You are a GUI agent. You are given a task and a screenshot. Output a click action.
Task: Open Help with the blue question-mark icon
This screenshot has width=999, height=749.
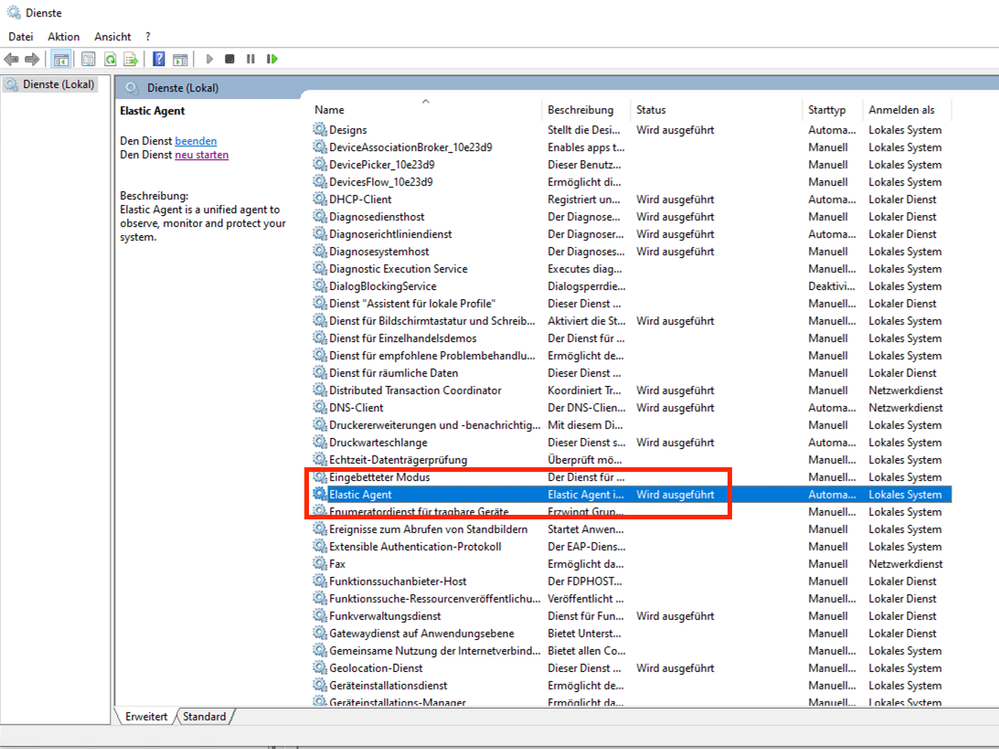click(159, 59)
